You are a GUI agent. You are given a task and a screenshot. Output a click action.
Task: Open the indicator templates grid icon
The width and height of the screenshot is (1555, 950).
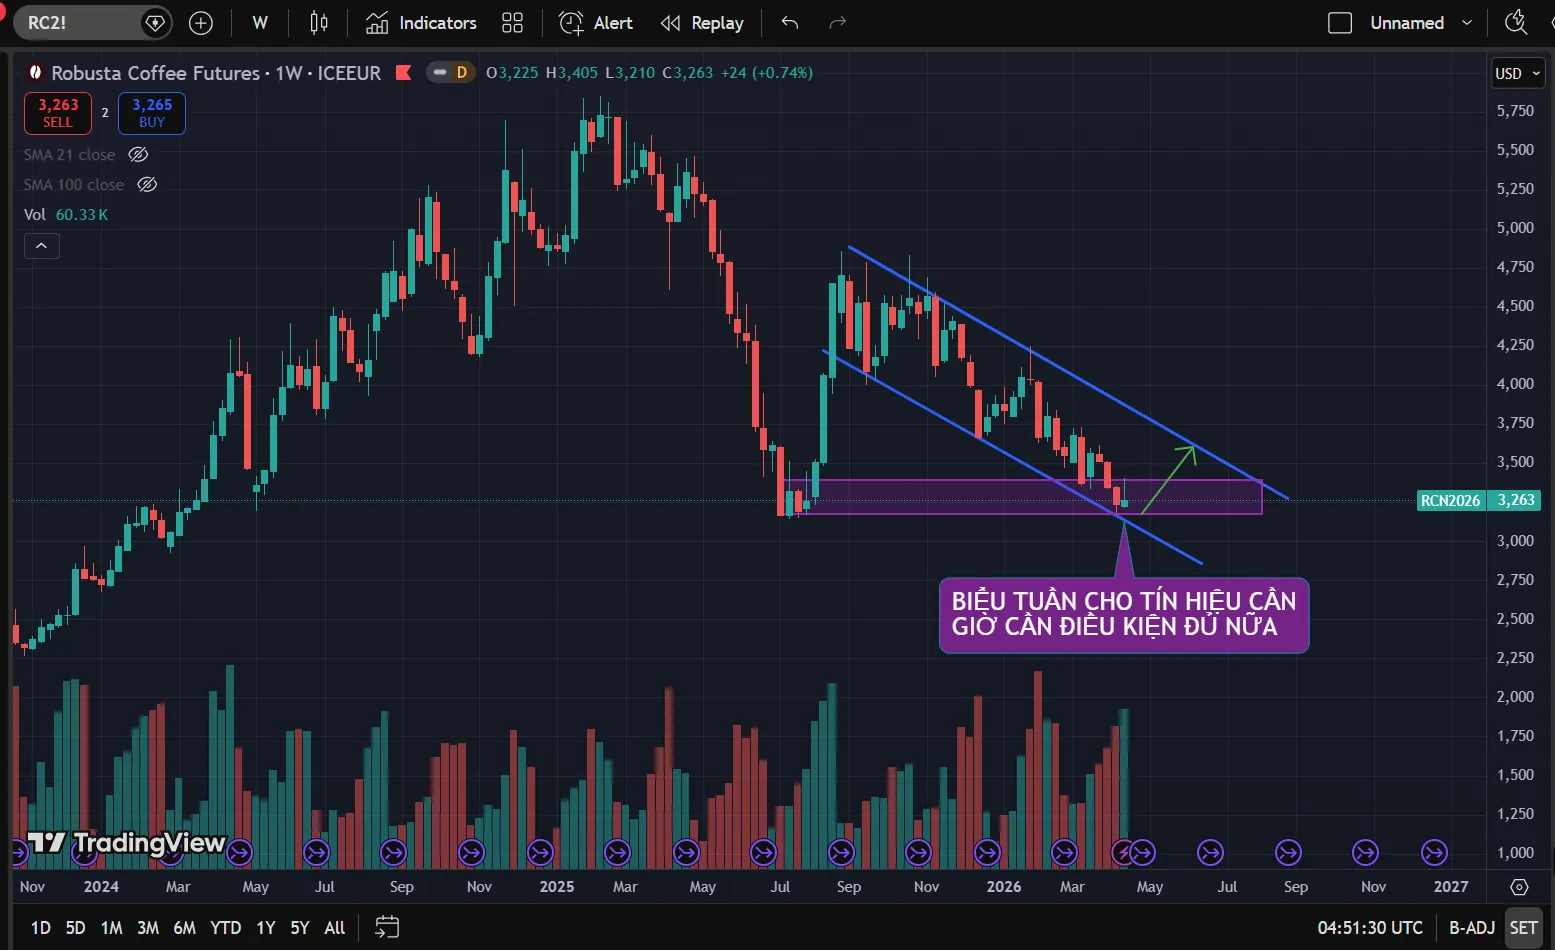click(512, 23)
